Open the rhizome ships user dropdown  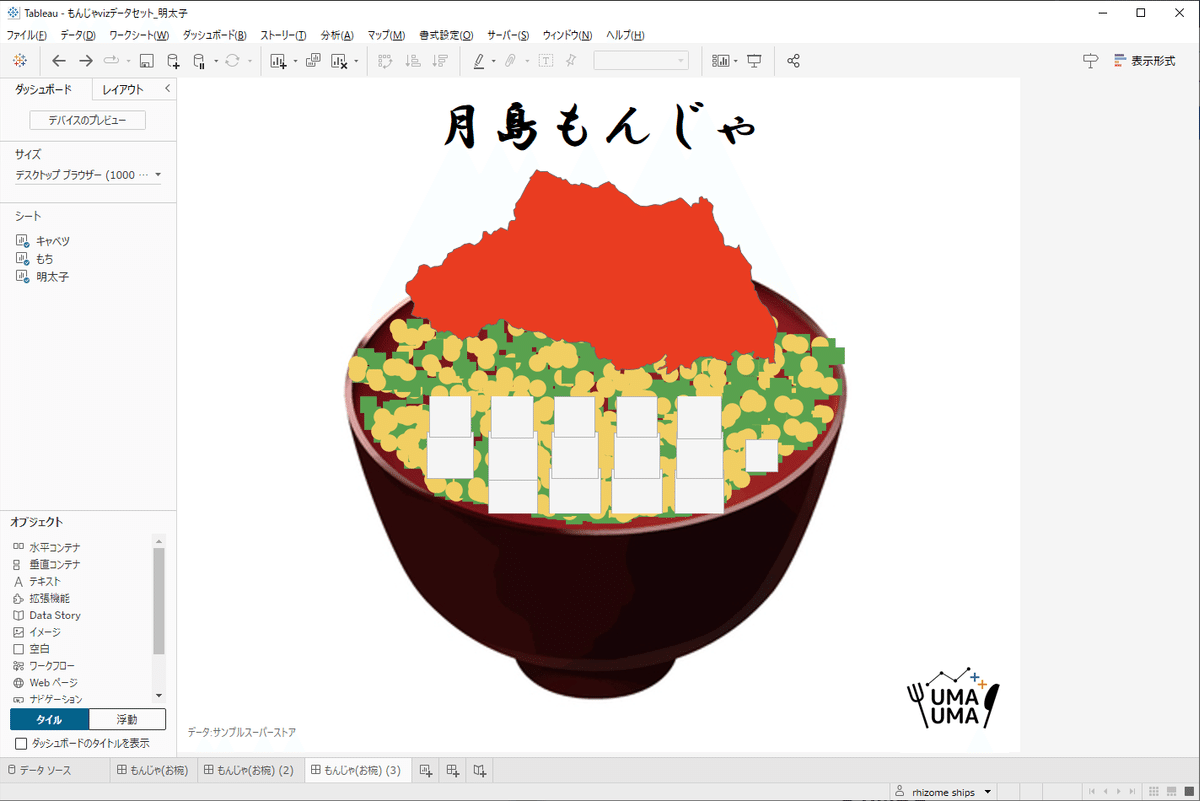coord(942,791)
